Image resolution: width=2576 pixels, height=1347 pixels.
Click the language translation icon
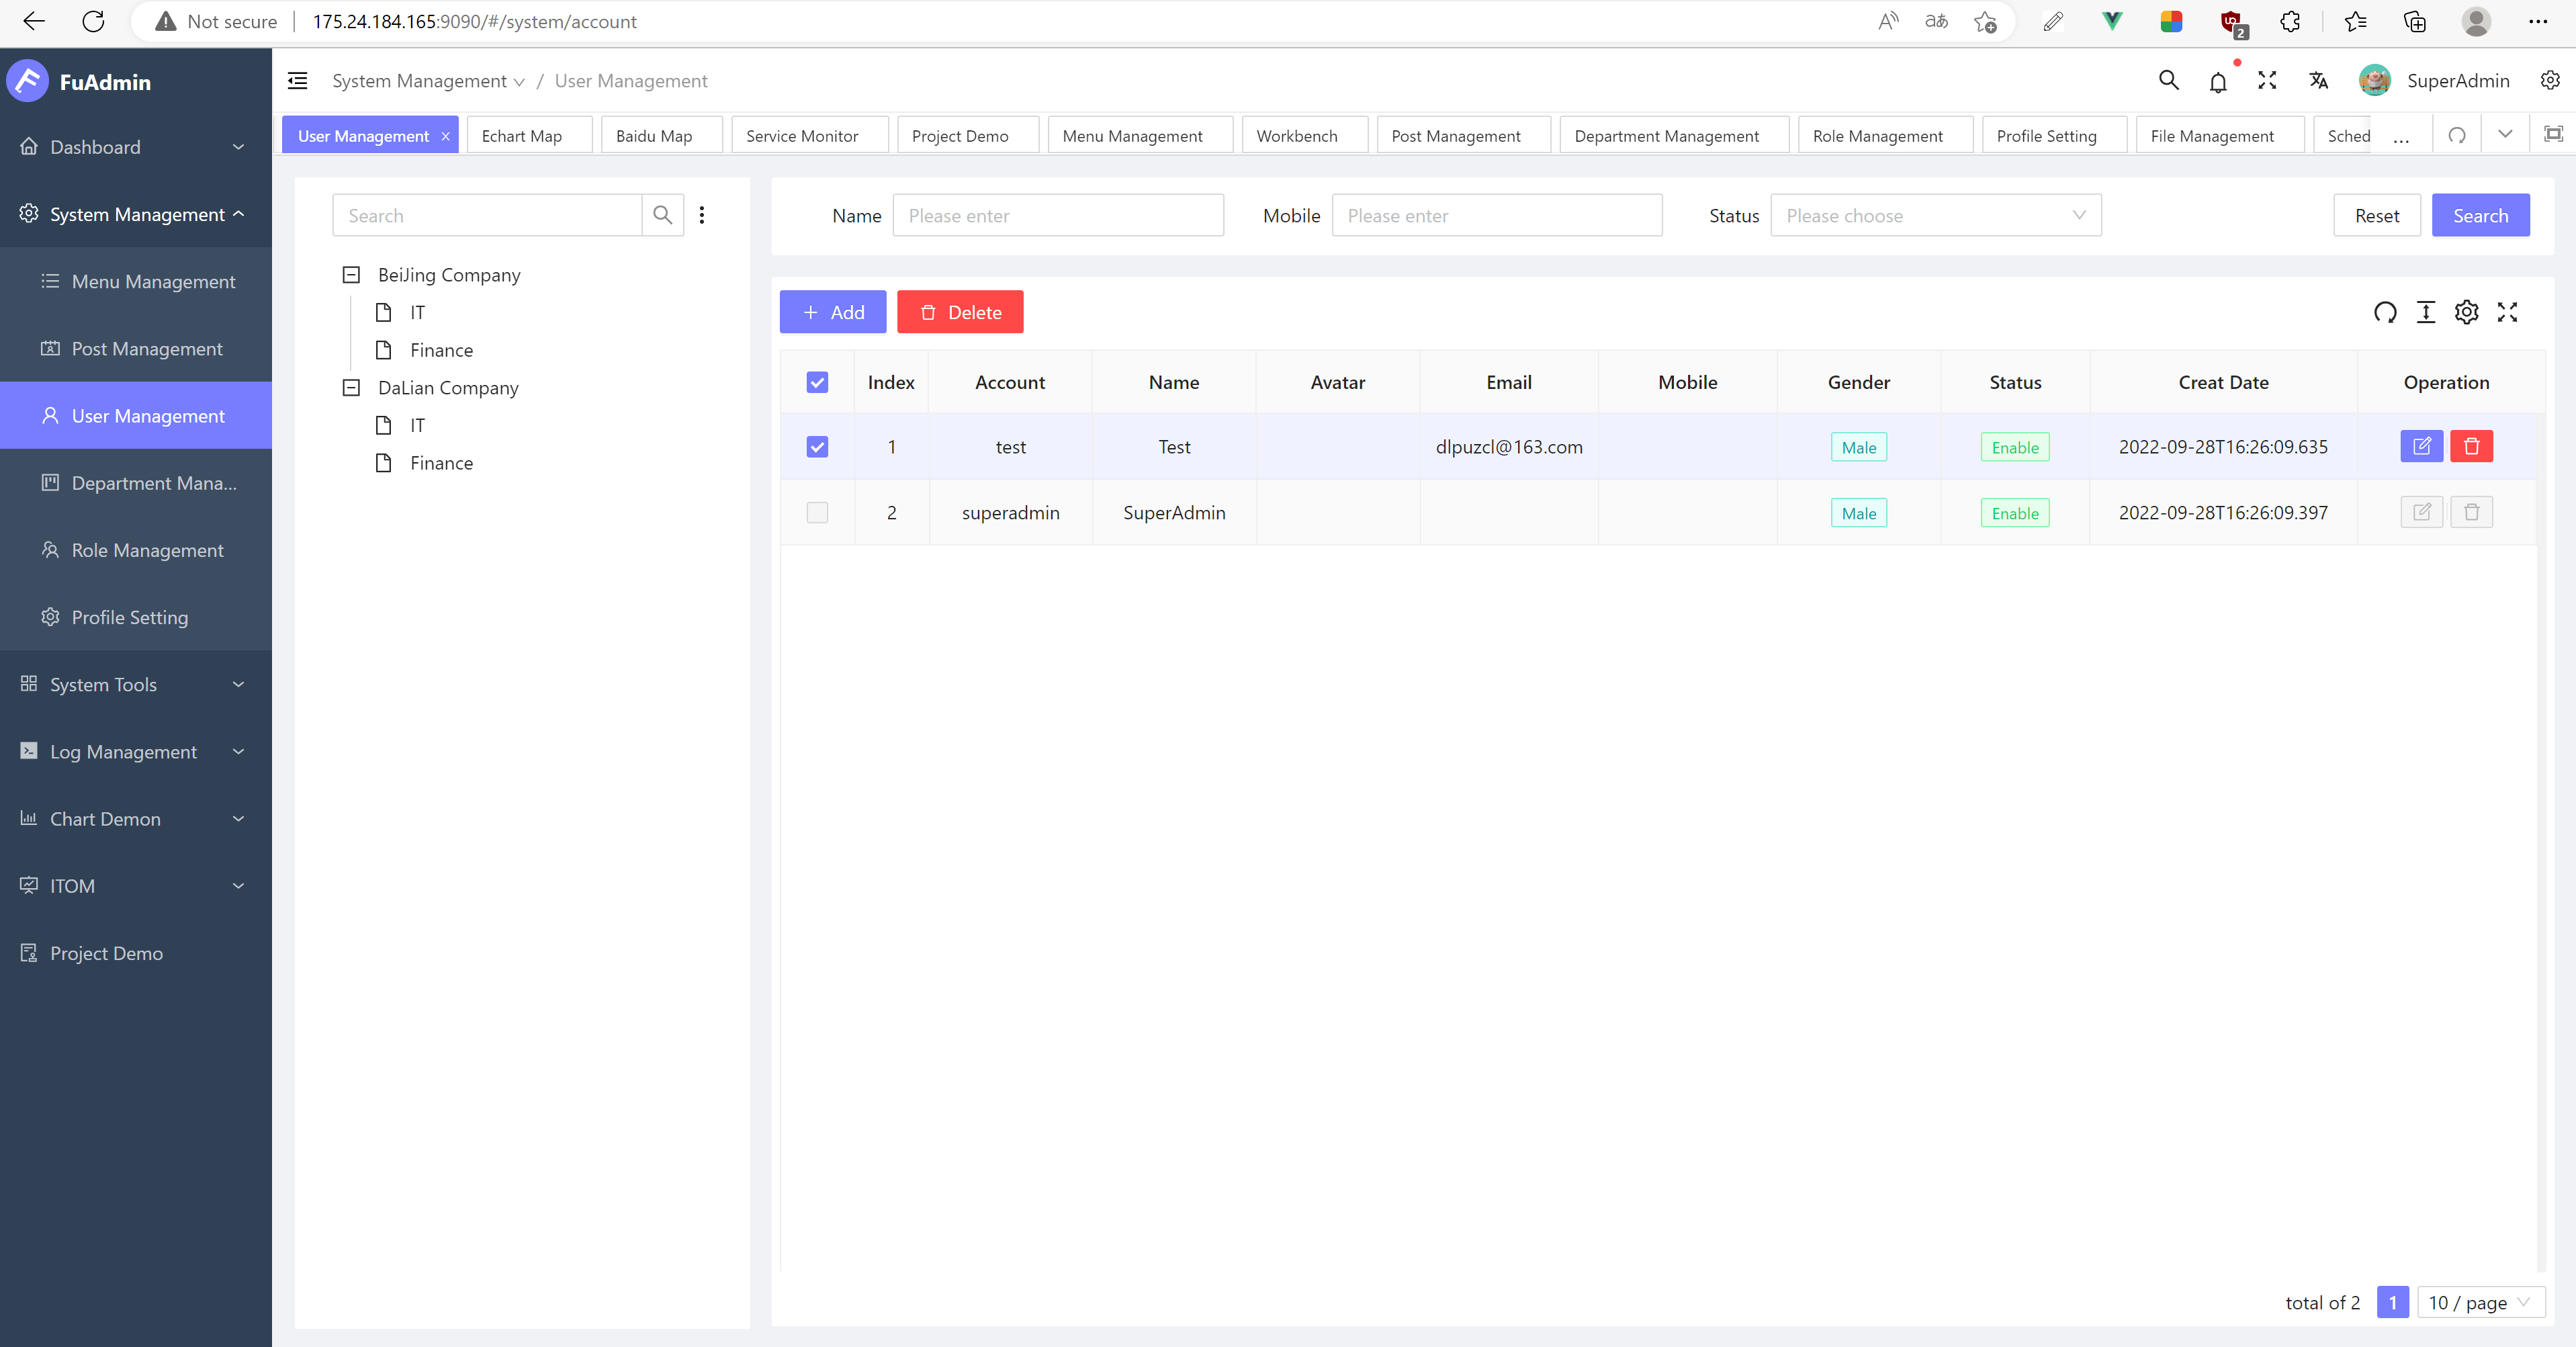click(2319, 81)
